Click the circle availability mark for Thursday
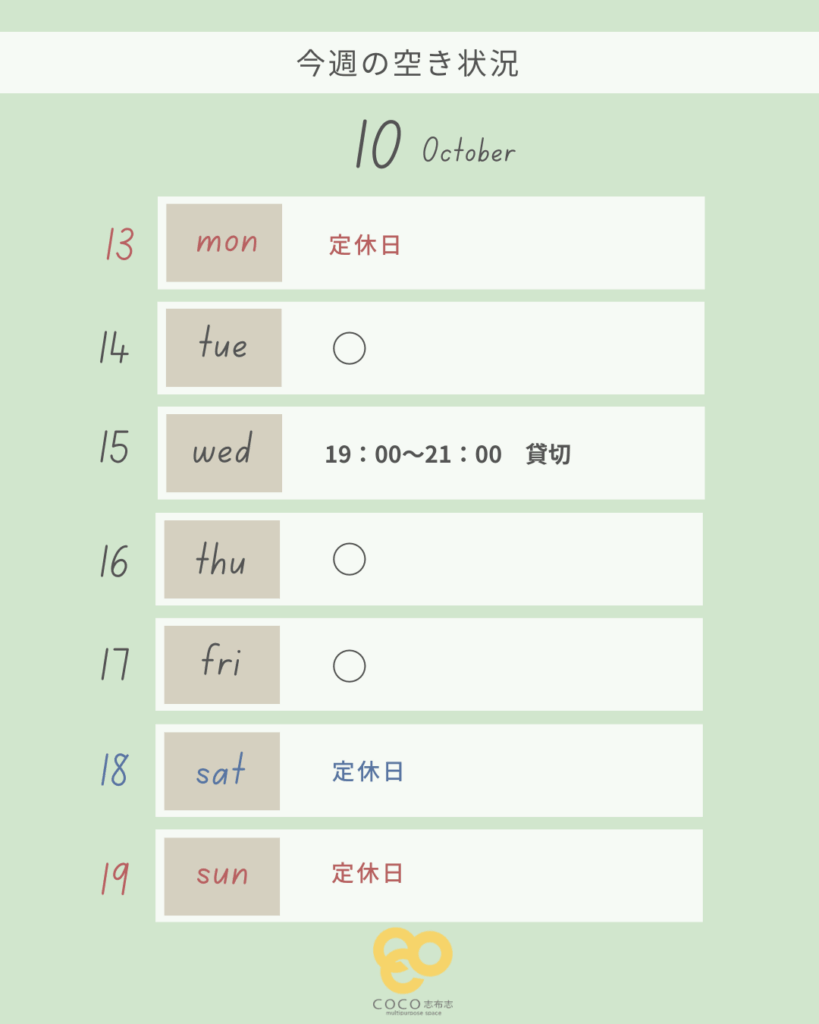 [349, 560]
